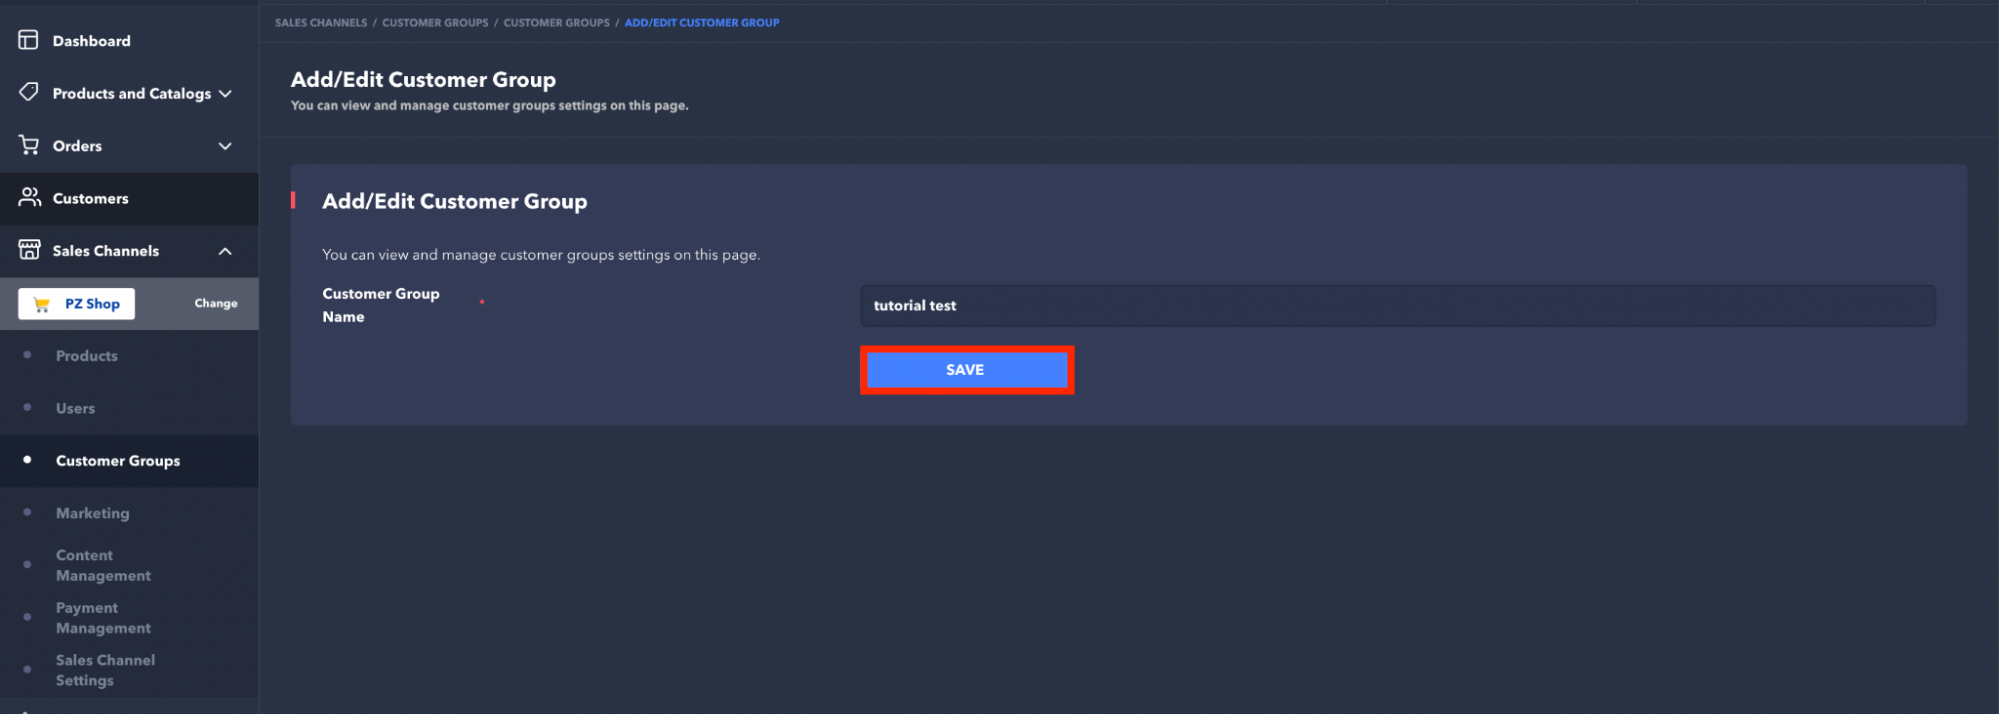This screenshot has width=1999, height=715.
Task: Click the Customer Group Name input field
Action: 1397,306
